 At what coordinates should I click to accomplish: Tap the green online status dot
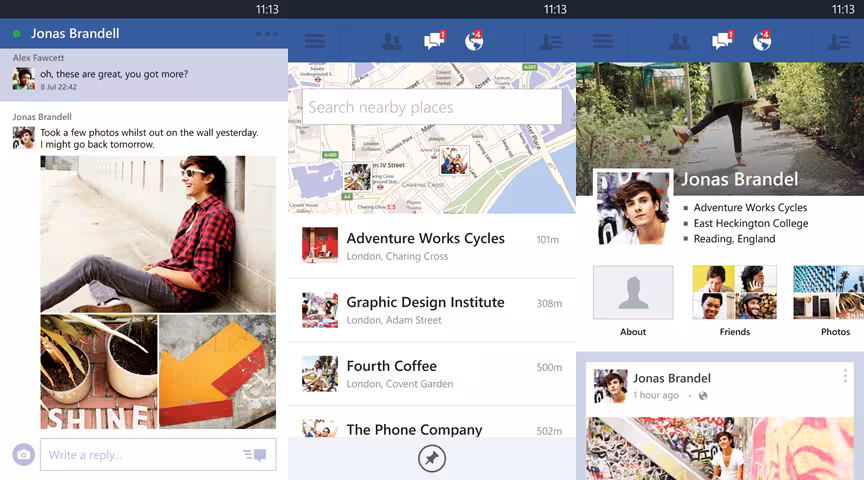point(17,34)
